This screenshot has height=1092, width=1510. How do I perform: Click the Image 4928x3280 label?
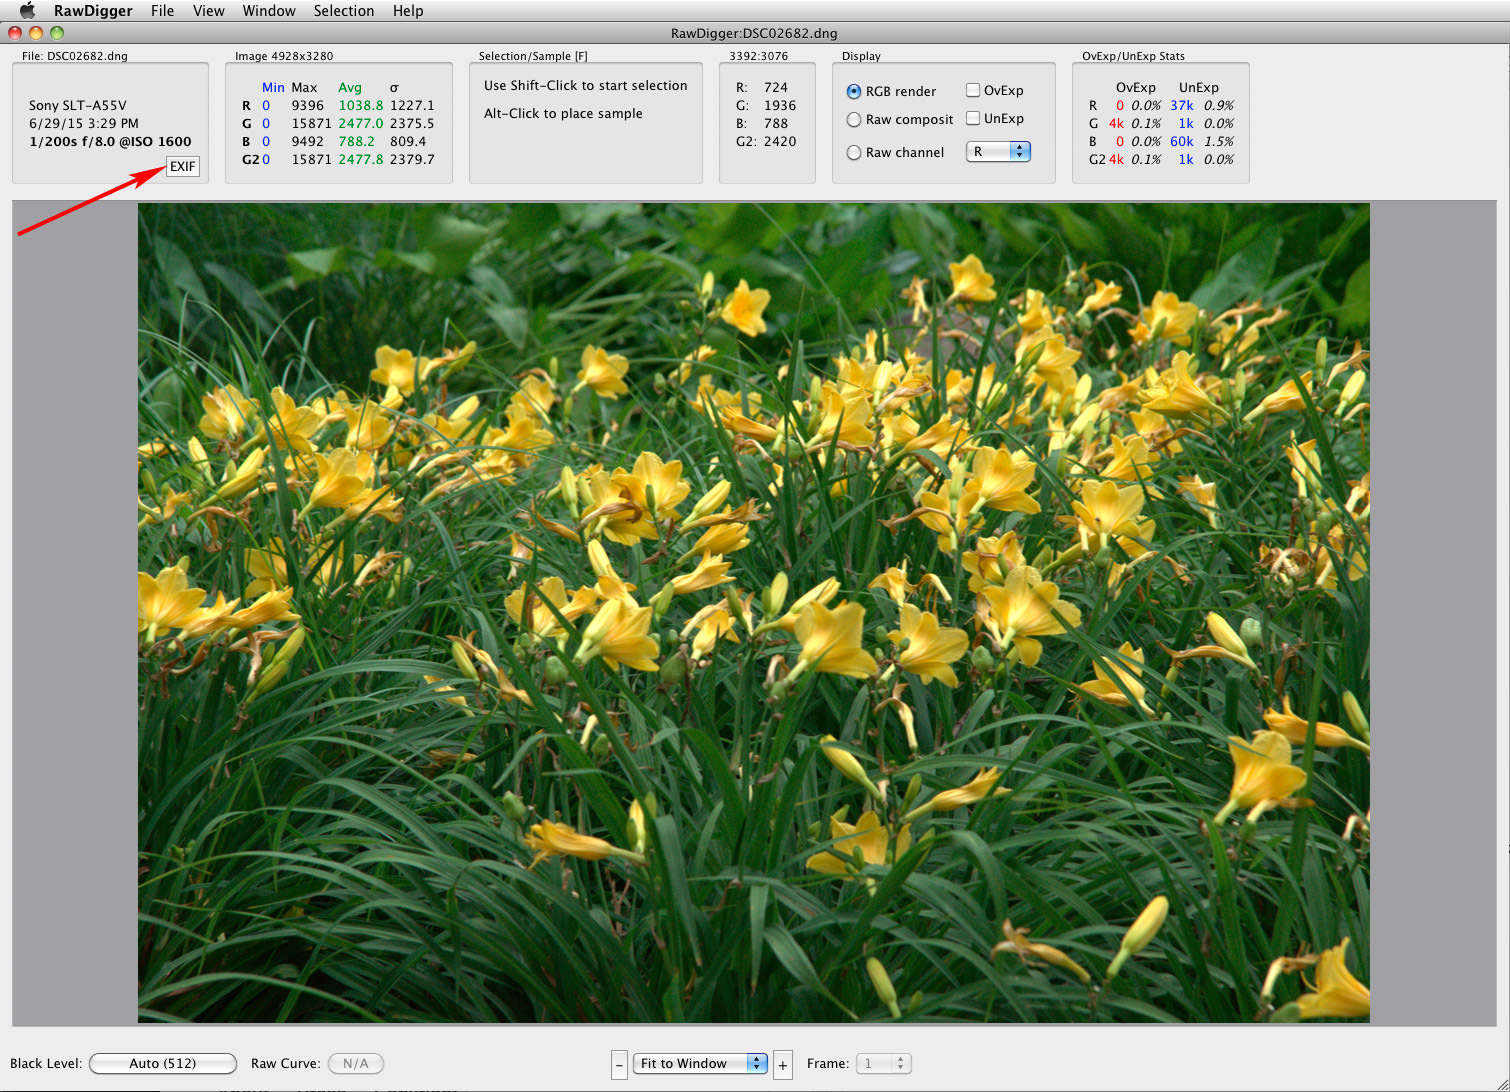[284, 56]
